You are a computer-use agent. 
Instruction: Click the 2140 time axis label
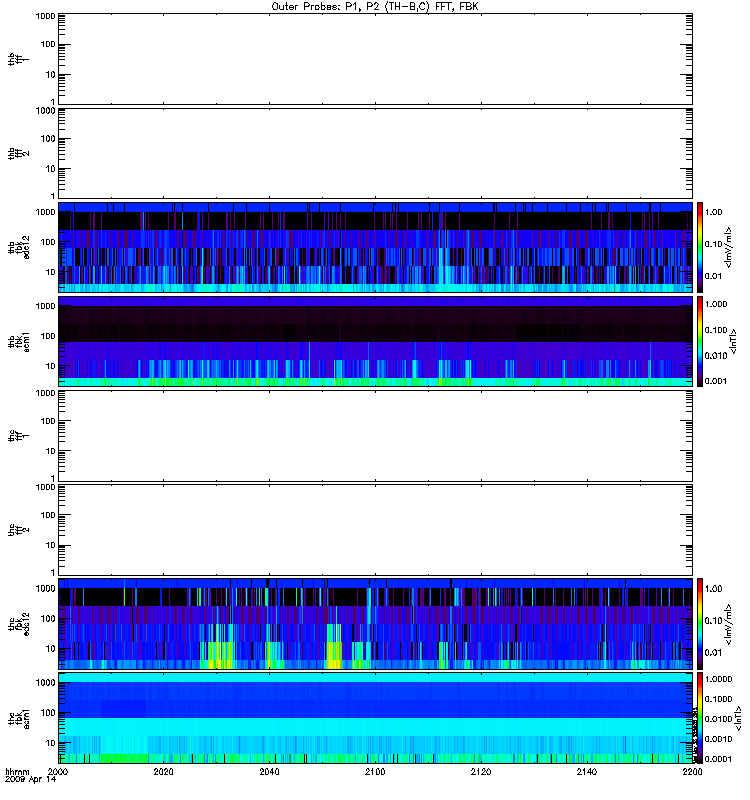587,771
